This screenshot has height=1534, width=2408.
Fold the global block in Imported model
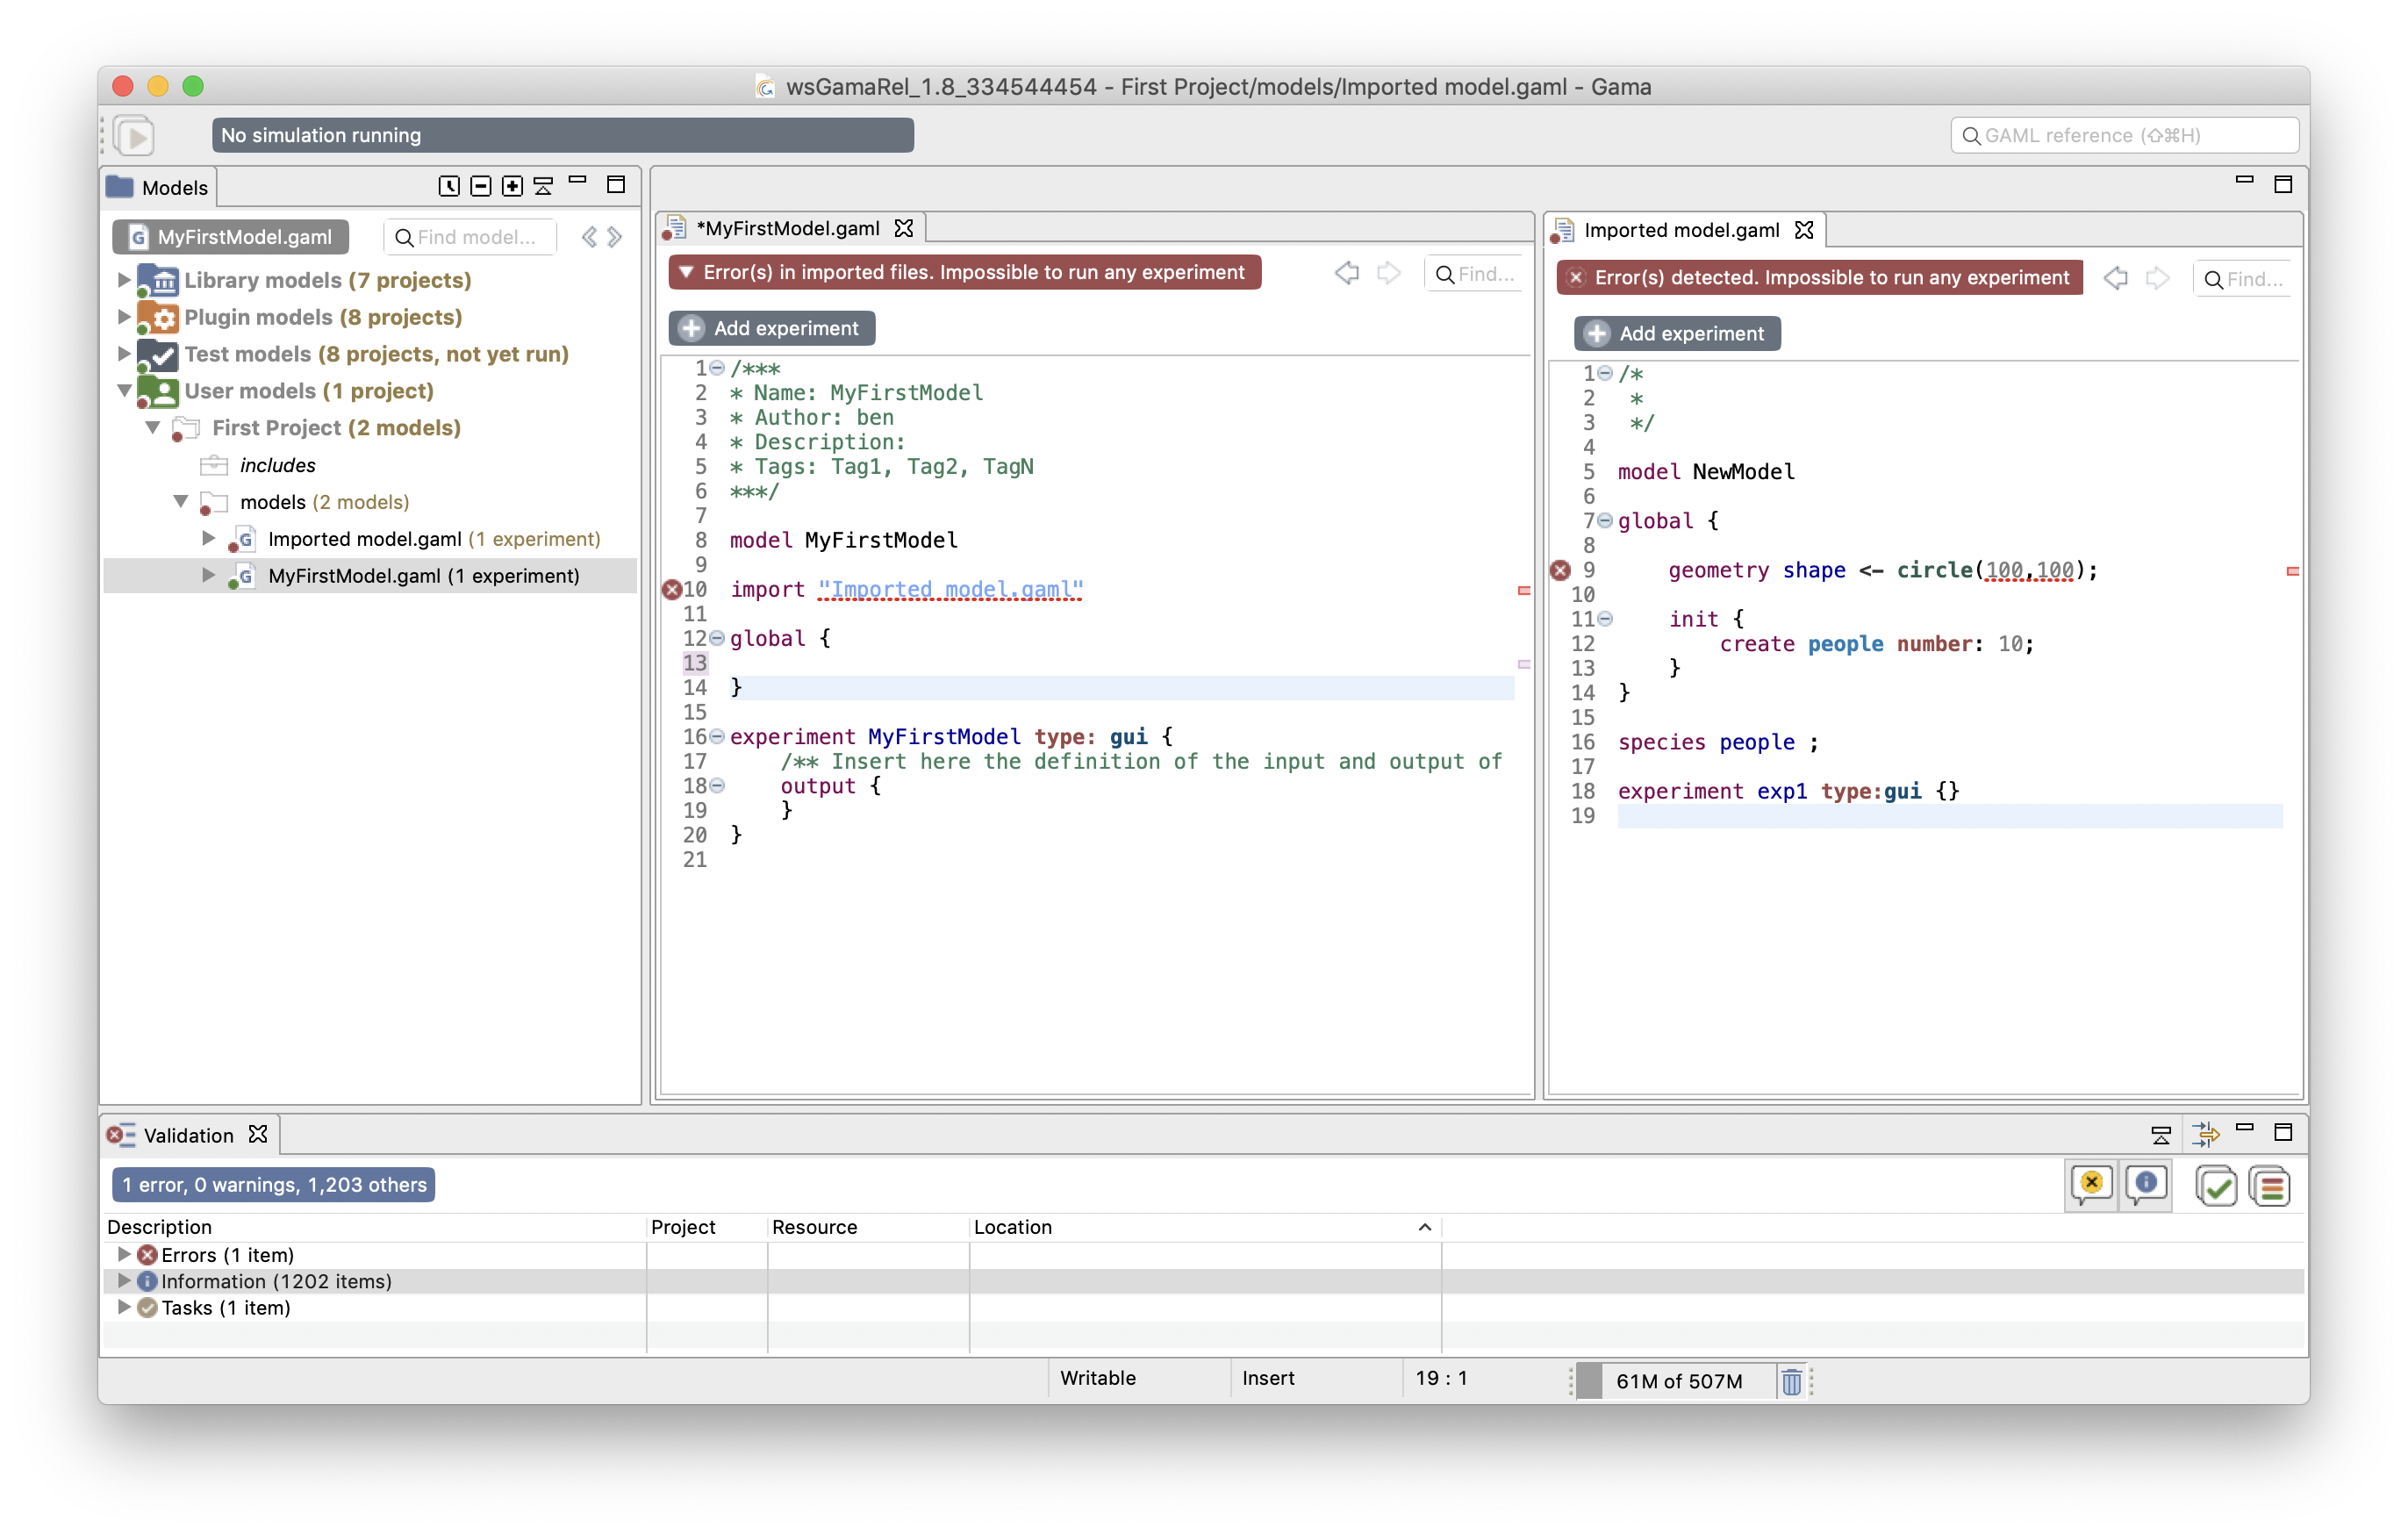tap(1605, 520)
